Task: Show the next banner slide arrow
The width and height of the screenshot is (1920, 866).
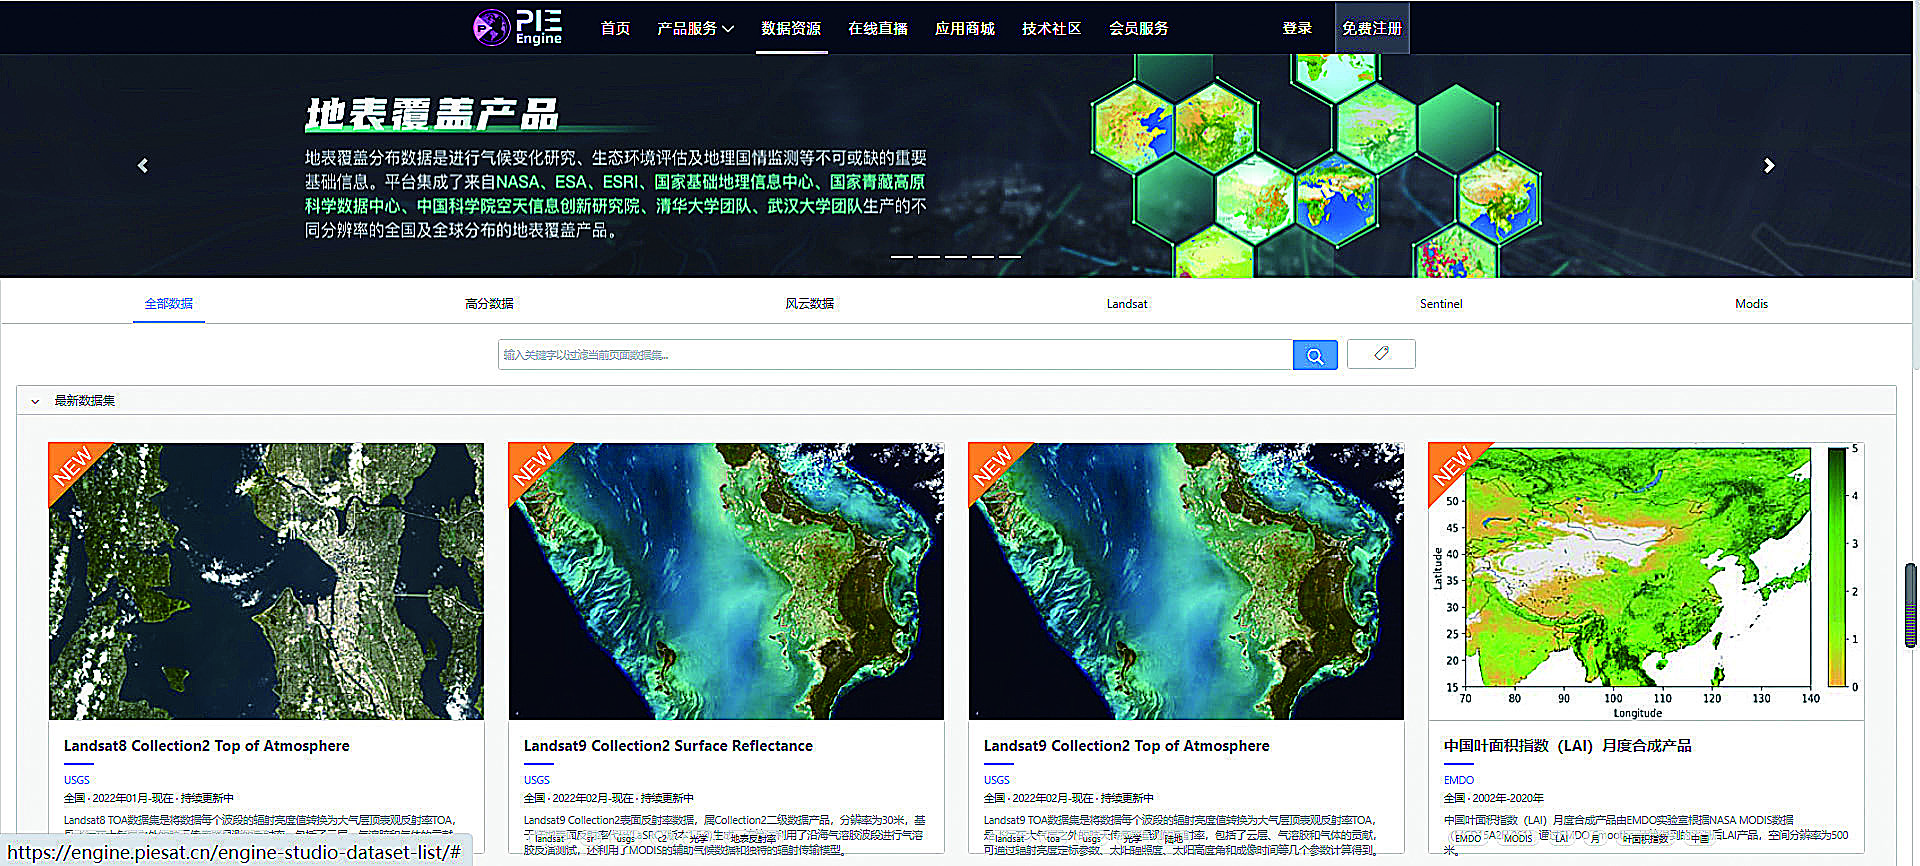Action: tap(1769, 165)
